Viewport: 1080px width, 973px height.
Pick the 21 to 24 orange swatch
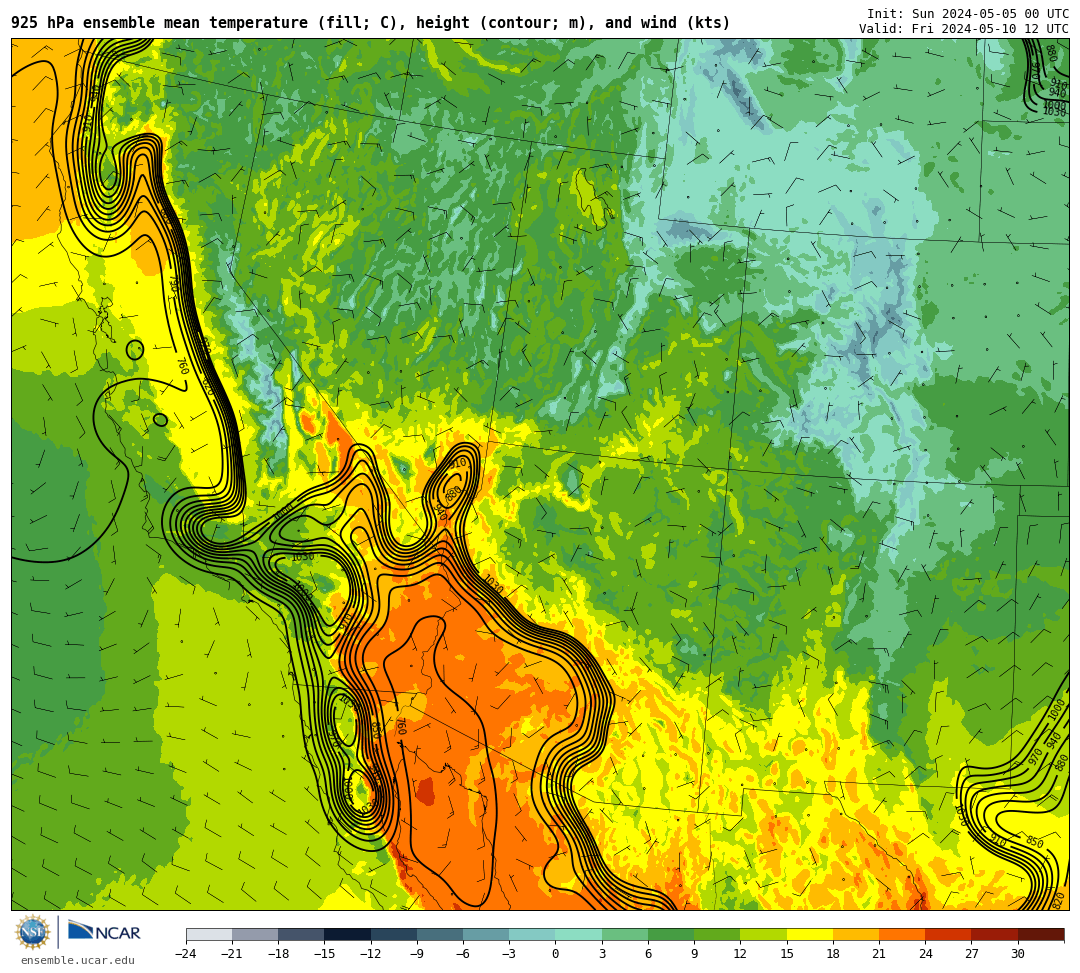click(x=902, y=934)
